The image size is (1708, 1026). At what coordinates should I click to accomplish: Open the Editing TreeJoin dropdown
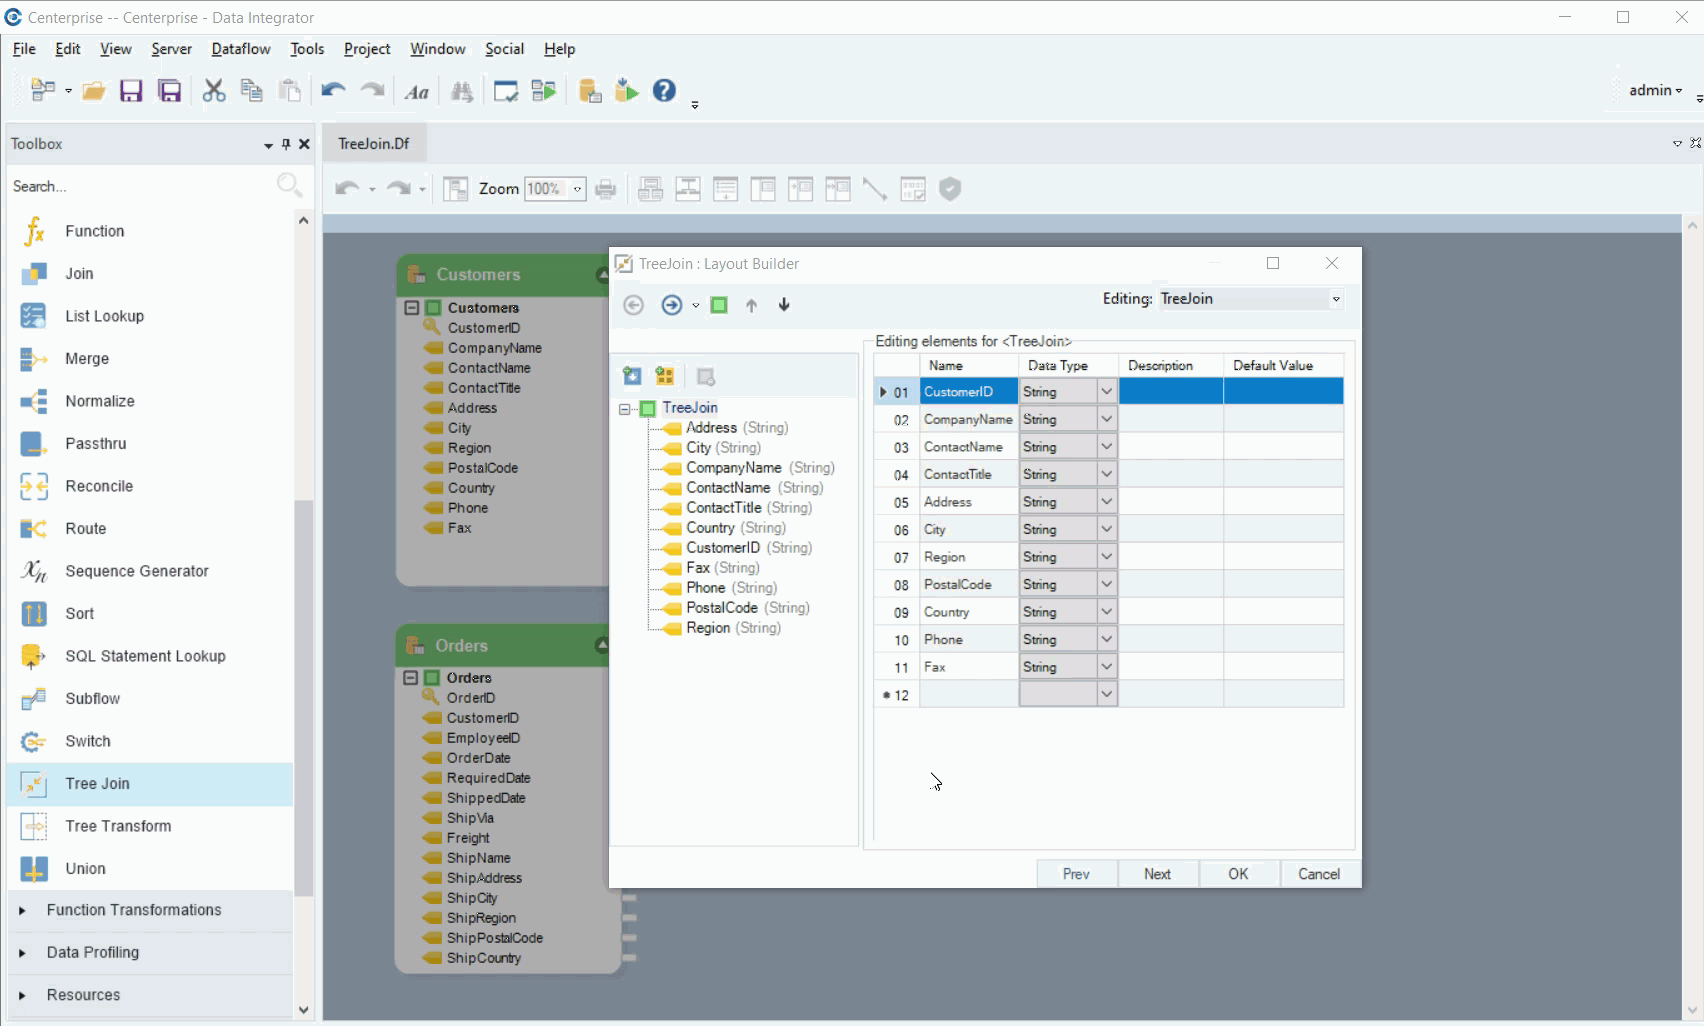1335,299
